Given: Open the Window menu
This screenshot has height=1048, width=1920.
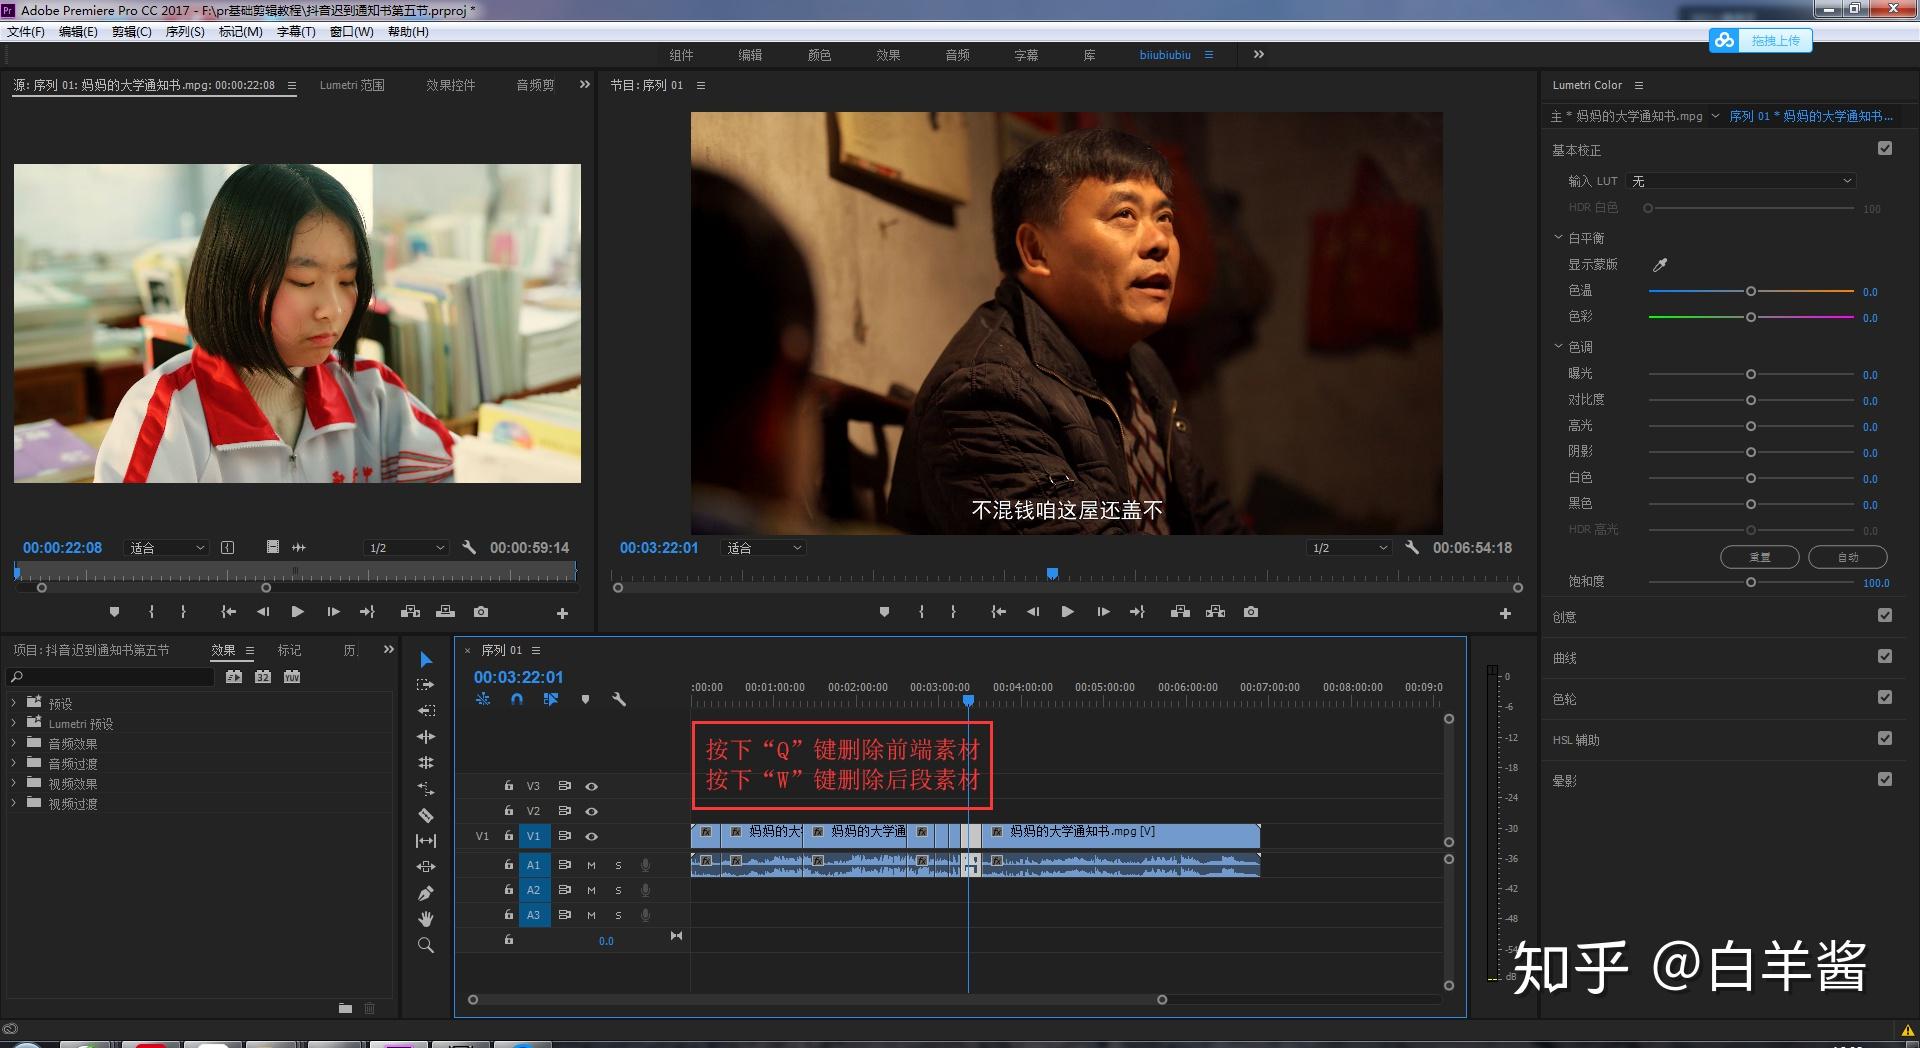Looking at the screenshot, I should tap(351, 32).
